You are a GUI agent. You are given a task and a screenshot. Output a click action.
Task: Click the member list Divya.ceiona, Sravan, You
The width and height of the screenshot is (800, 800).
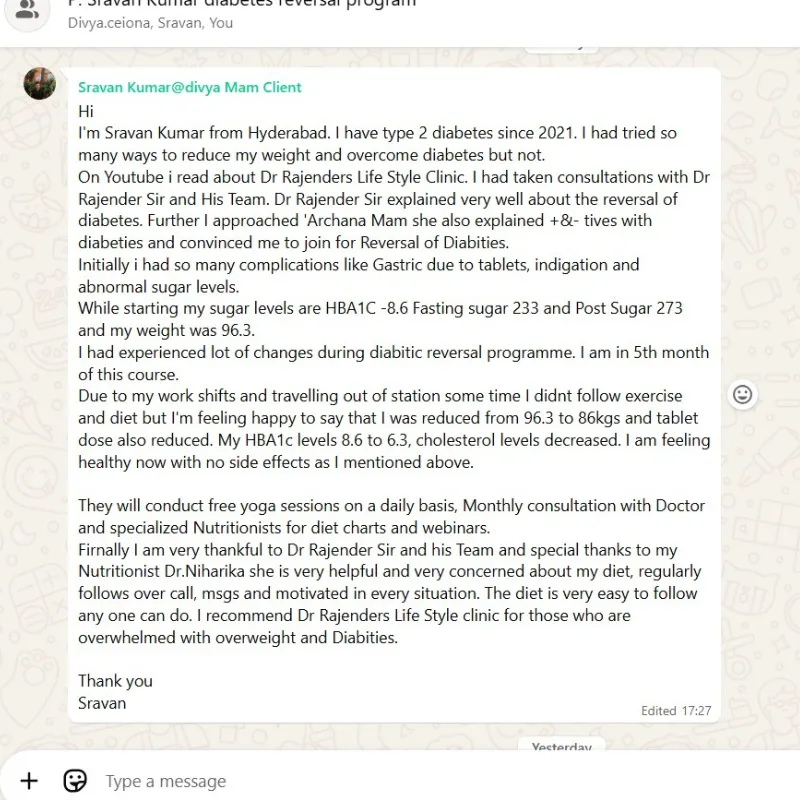(x=150, y=23)
